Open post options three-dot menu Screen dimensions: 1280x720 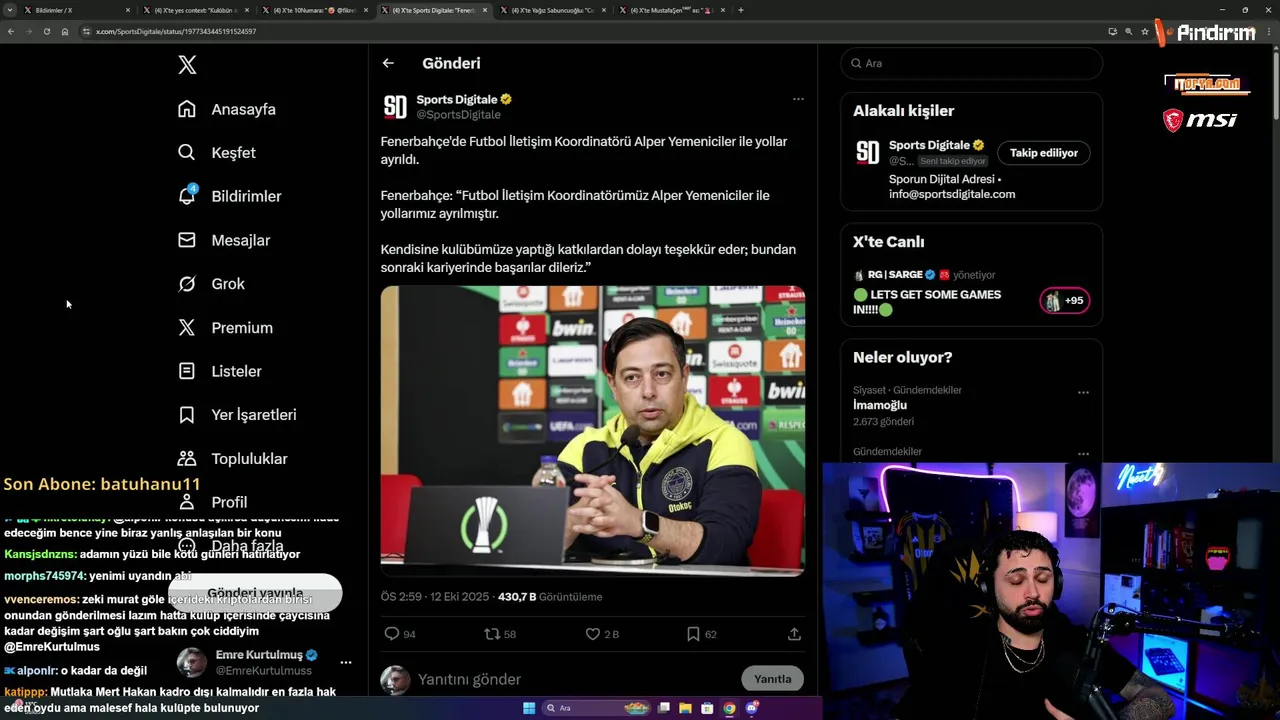798,99
